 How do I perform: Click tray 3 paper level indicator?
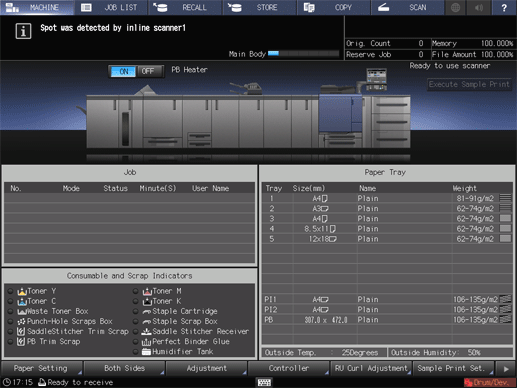tap(505, 219)
